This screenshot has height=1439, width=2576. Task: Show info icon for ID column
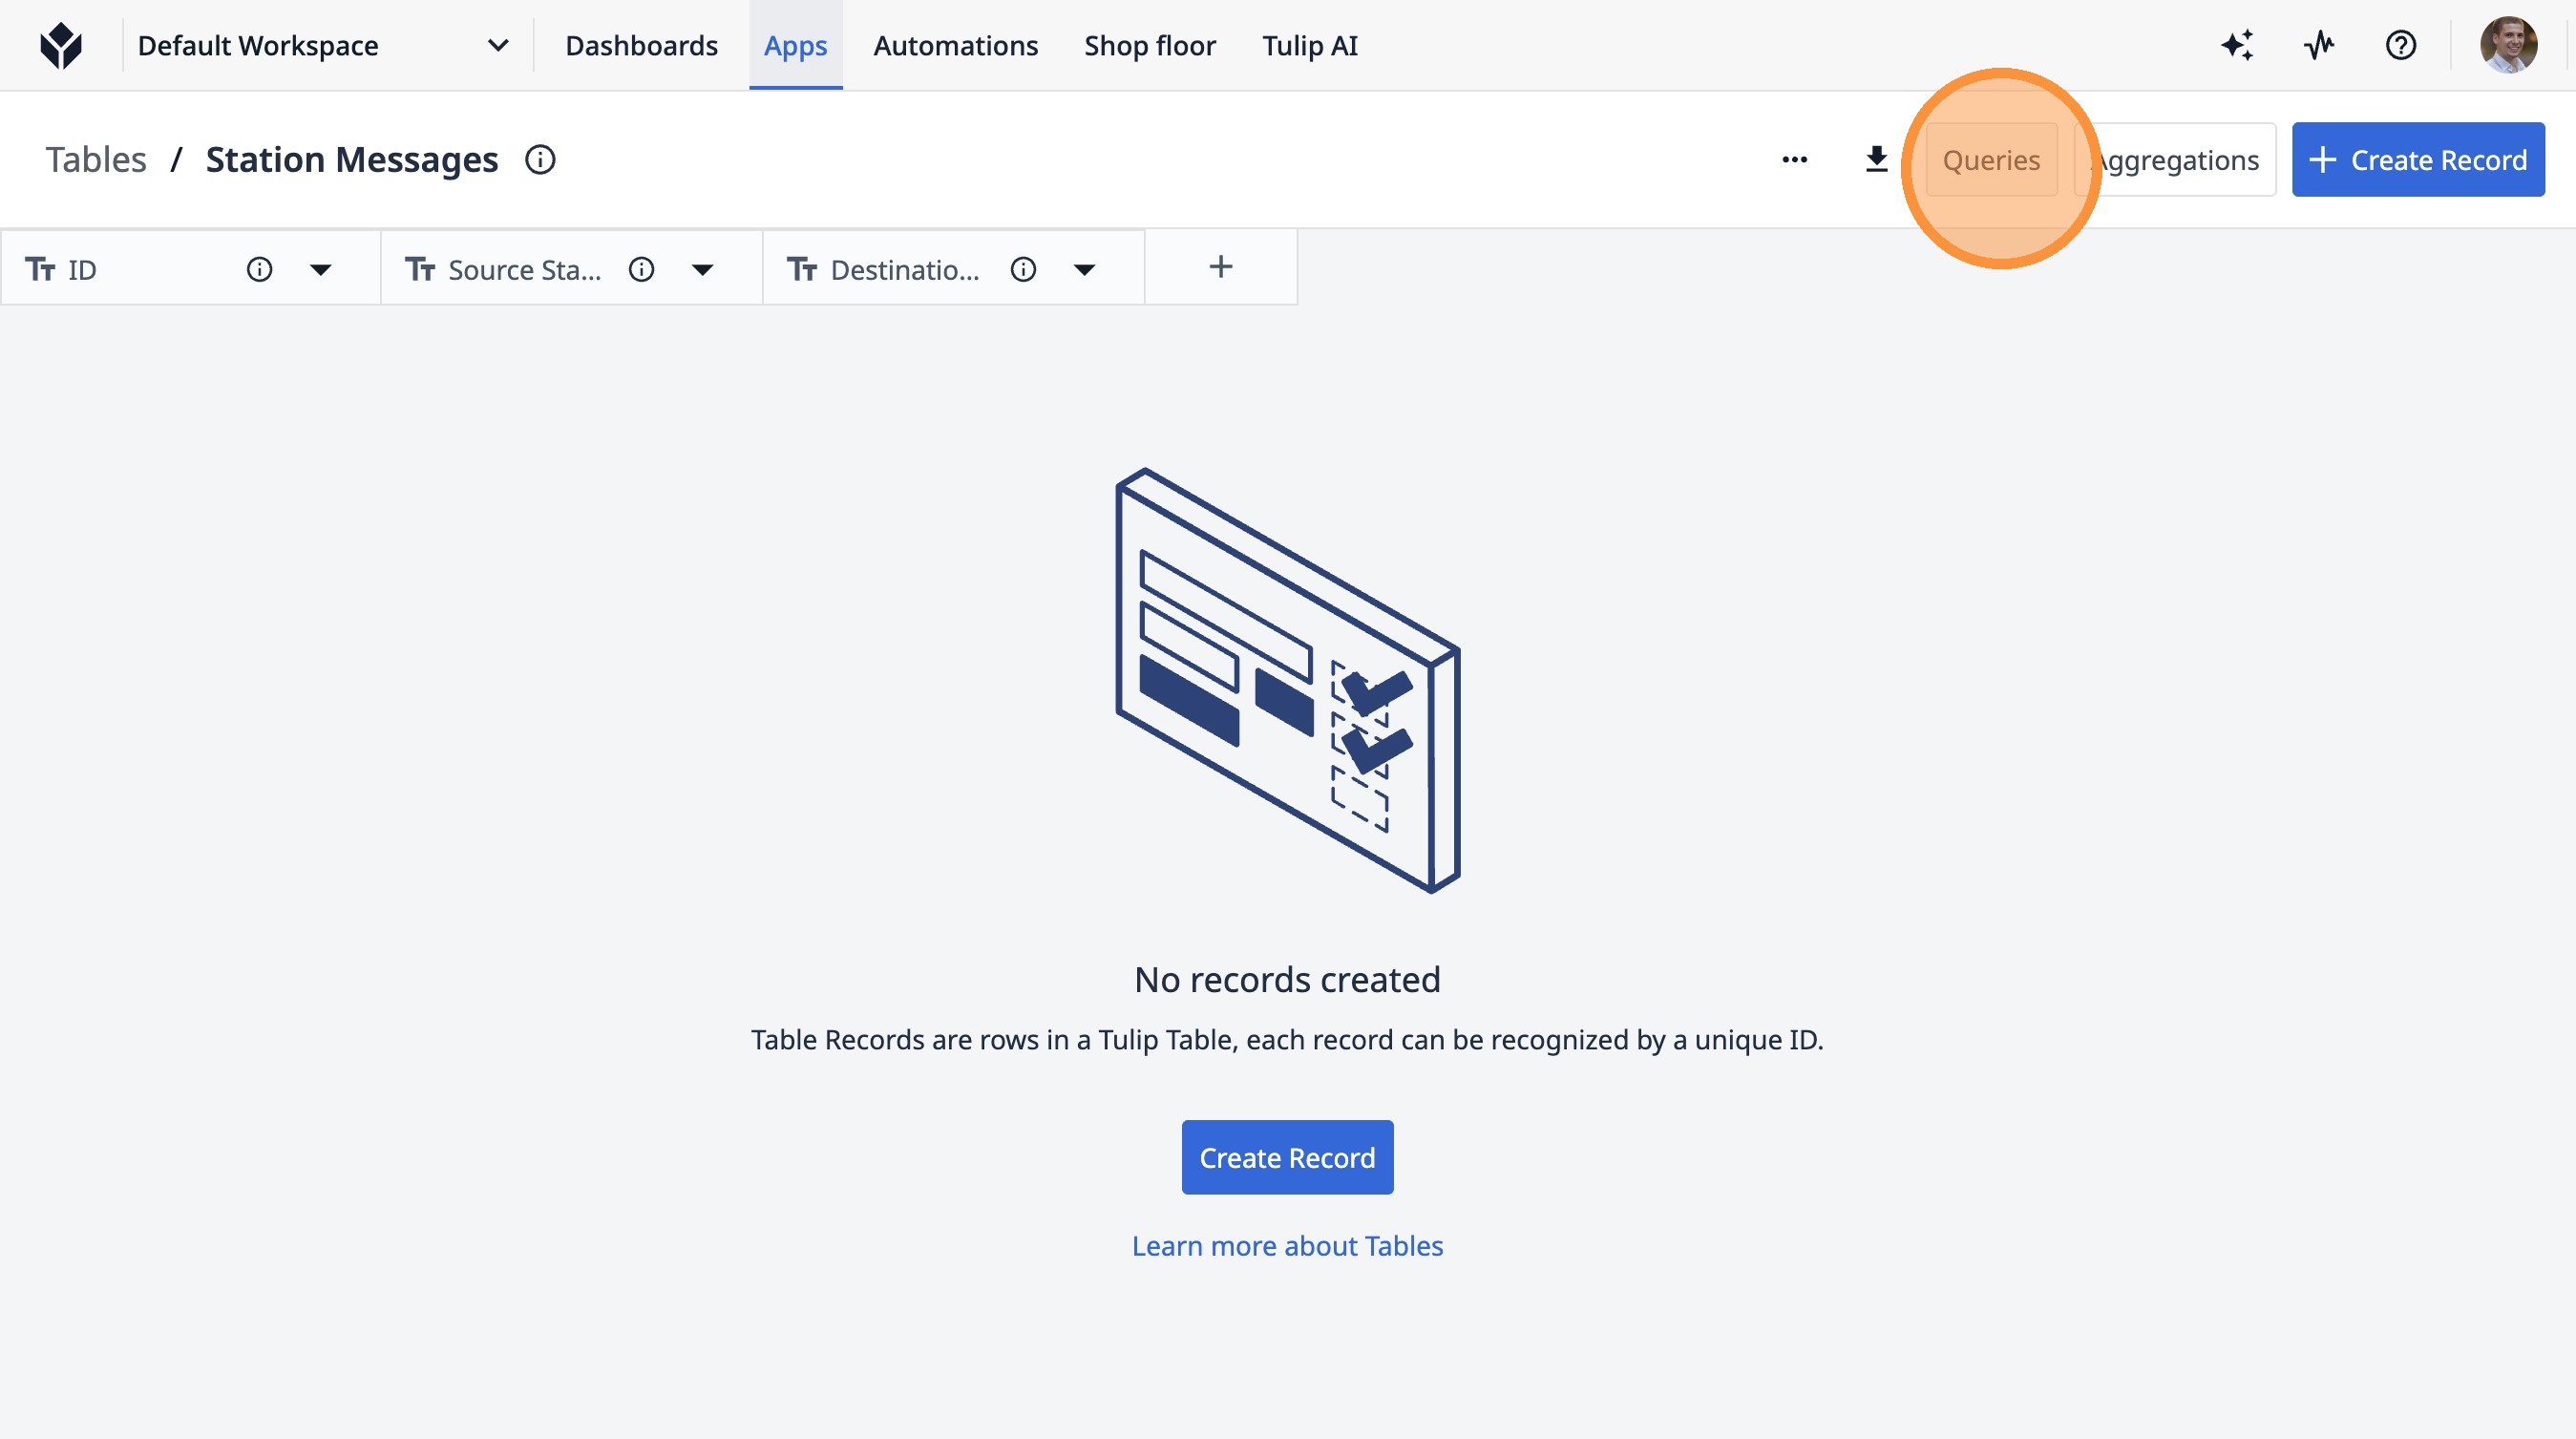pyautogui.click(x=259, y=269)
